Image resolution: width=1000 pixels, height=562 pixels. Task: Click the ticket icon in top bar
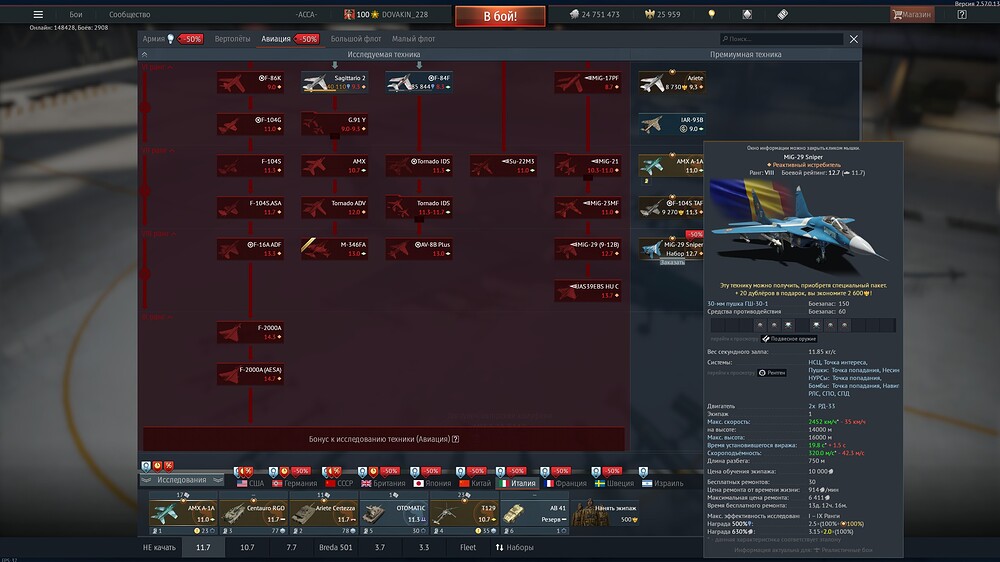pos(783,14)
